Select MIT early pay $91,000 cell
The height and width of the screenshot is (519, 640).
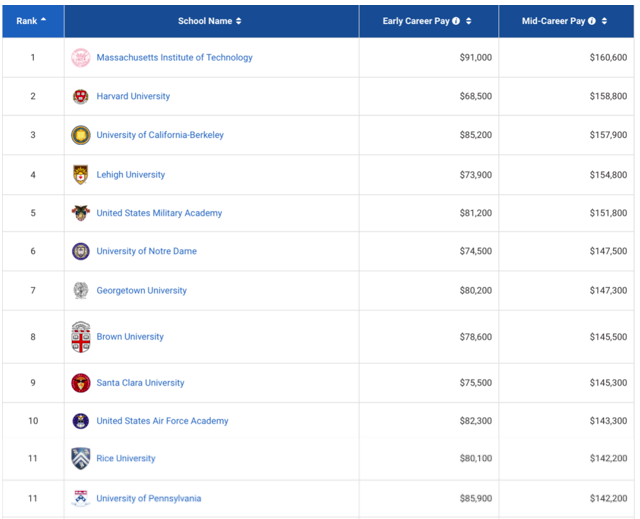pyautogui.click(x=429, y=58)
